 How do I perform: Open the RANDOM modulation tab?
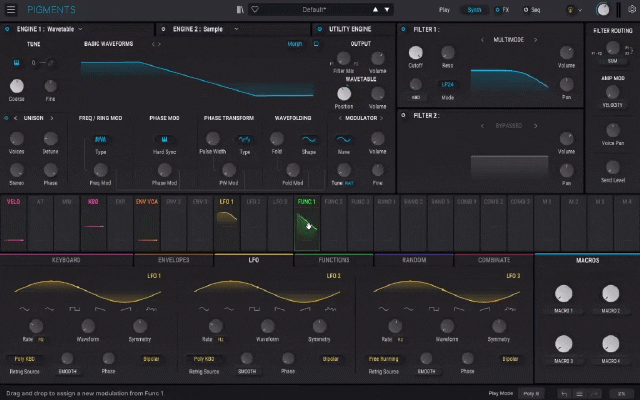(414, 260)
